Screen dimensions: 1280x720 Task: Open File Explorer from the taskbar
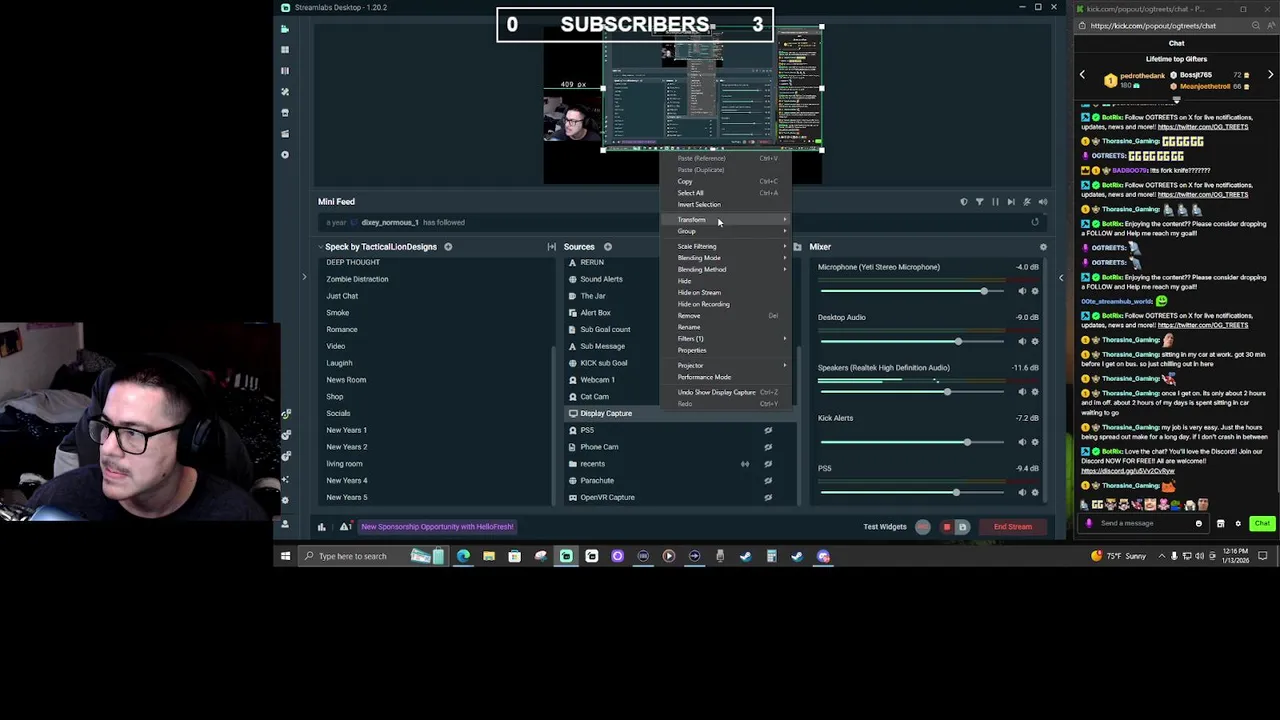(489, 556)
